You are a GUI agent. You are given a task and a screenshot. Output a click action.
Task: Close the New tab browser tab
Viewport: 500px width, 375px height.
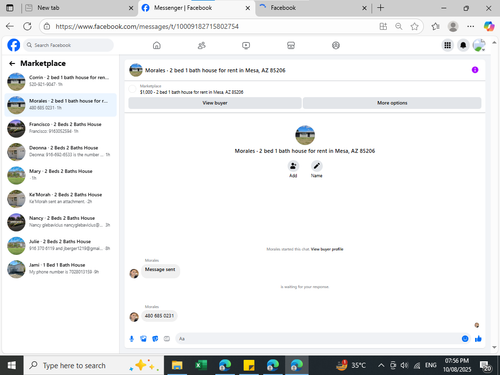[x=131, y=8]
